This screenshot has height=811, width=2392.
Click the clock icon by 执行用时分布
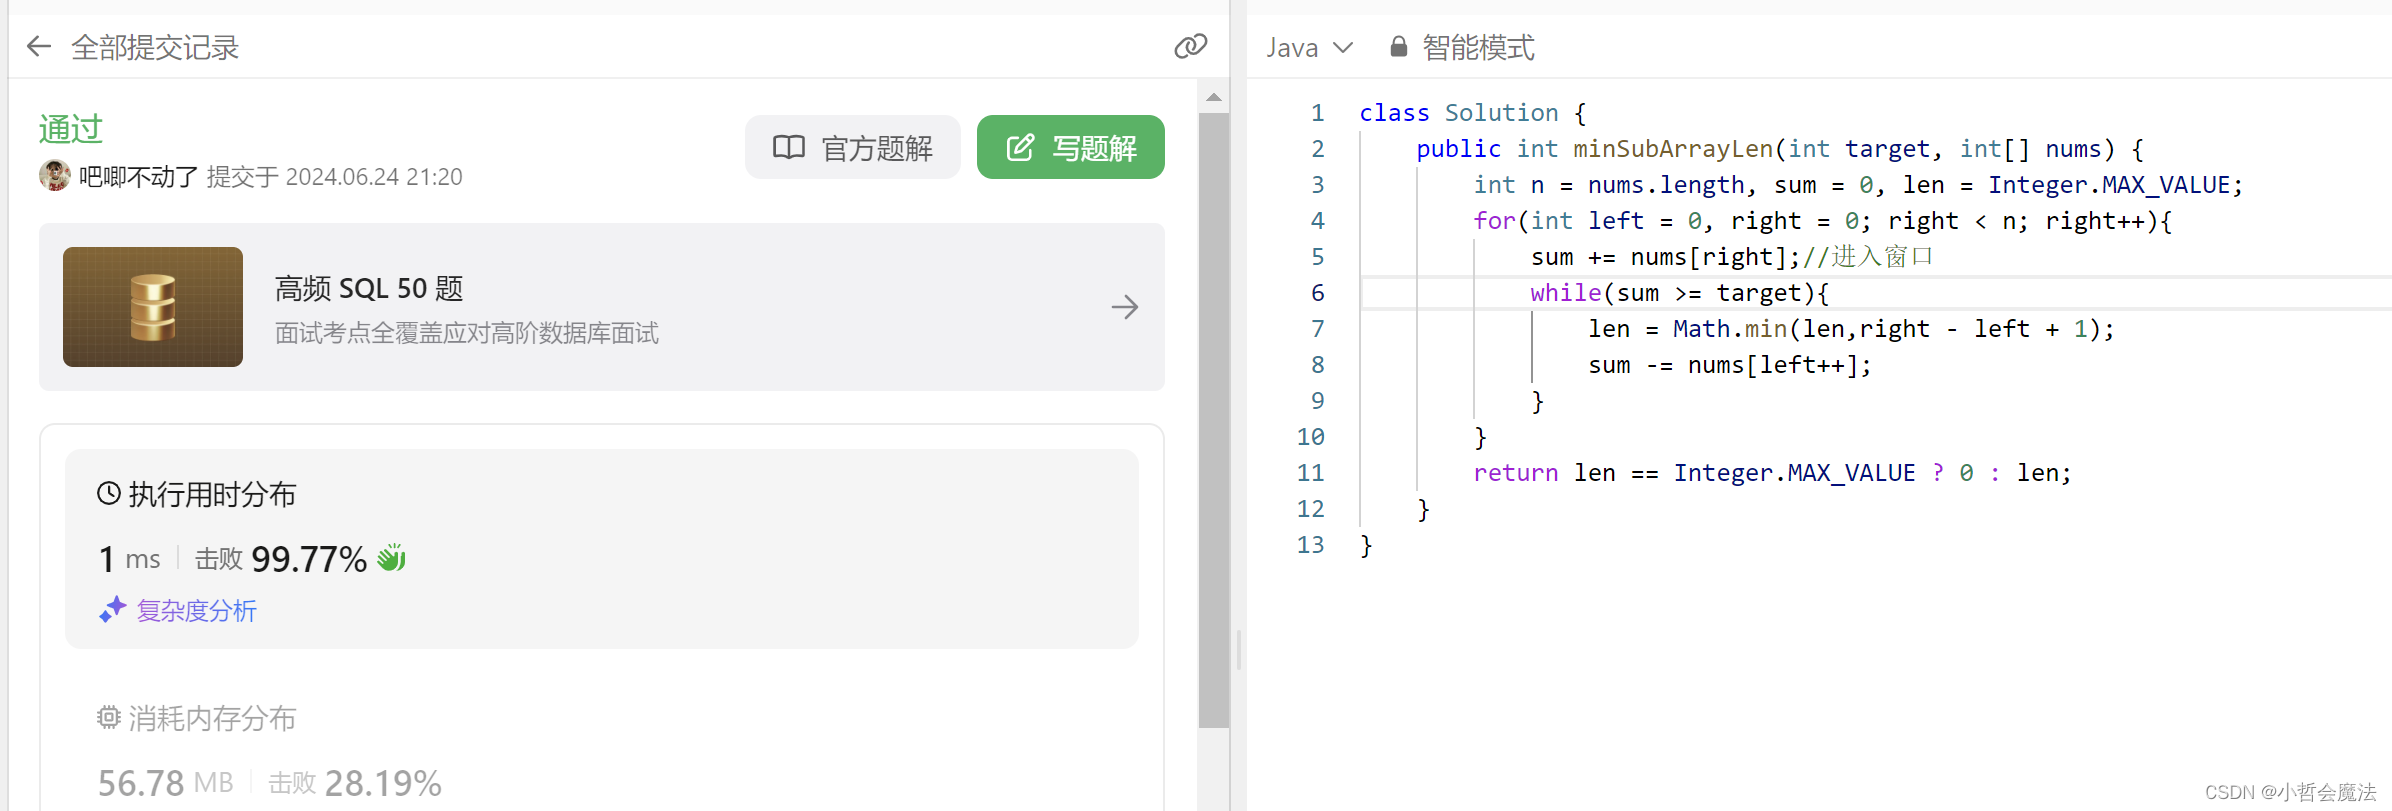(x=109, y=493)
